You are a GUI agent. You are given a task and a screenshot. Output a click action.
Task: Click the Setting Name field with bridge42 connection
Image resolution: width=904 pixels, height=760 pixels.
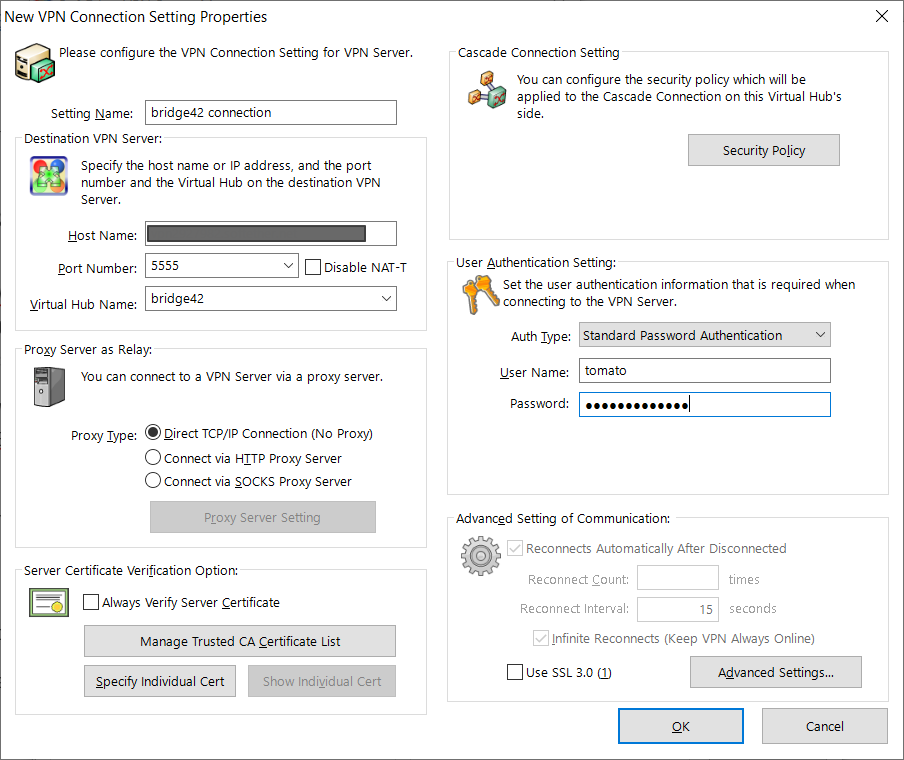(x=271, y=112)
